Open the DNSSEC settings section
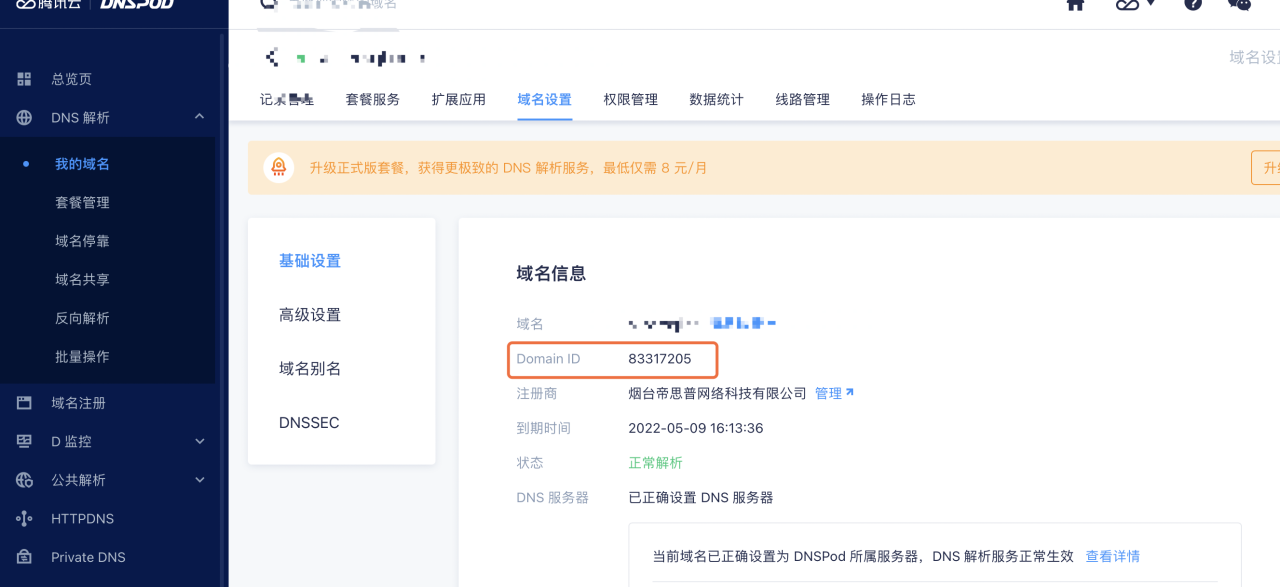 point(308,422)
